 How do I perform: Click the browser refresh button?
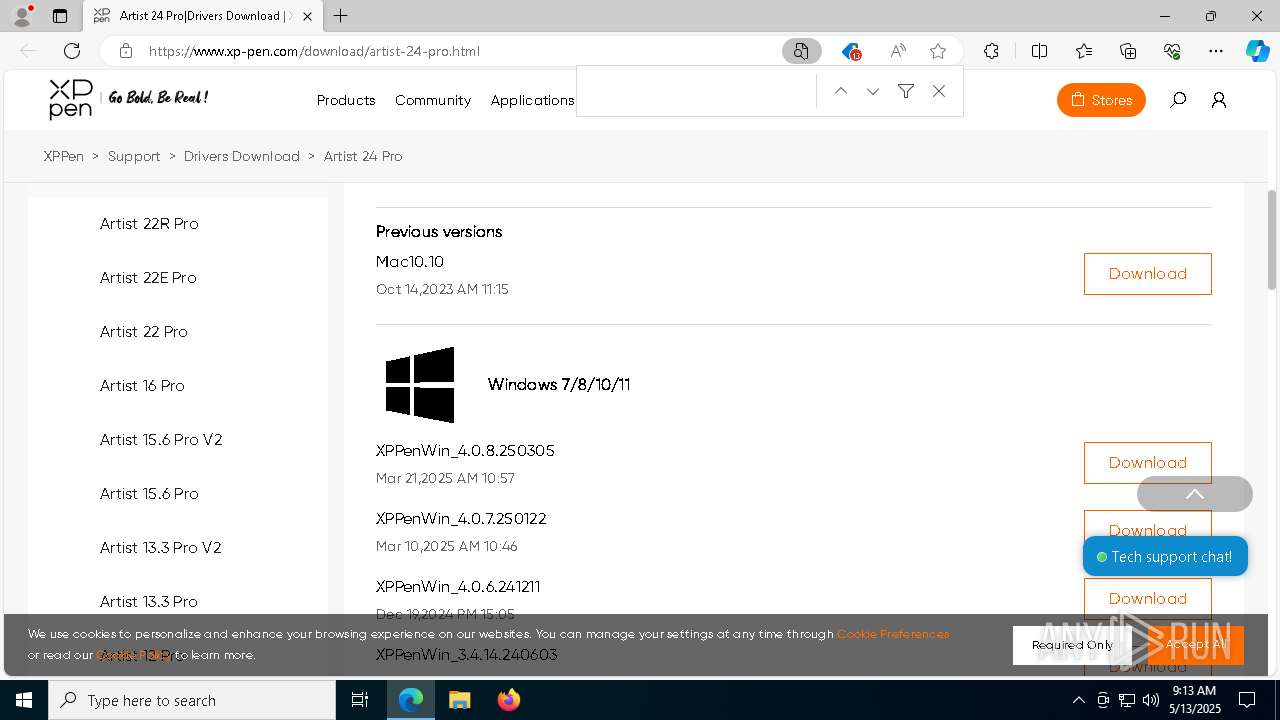click(x=72, y=51)
